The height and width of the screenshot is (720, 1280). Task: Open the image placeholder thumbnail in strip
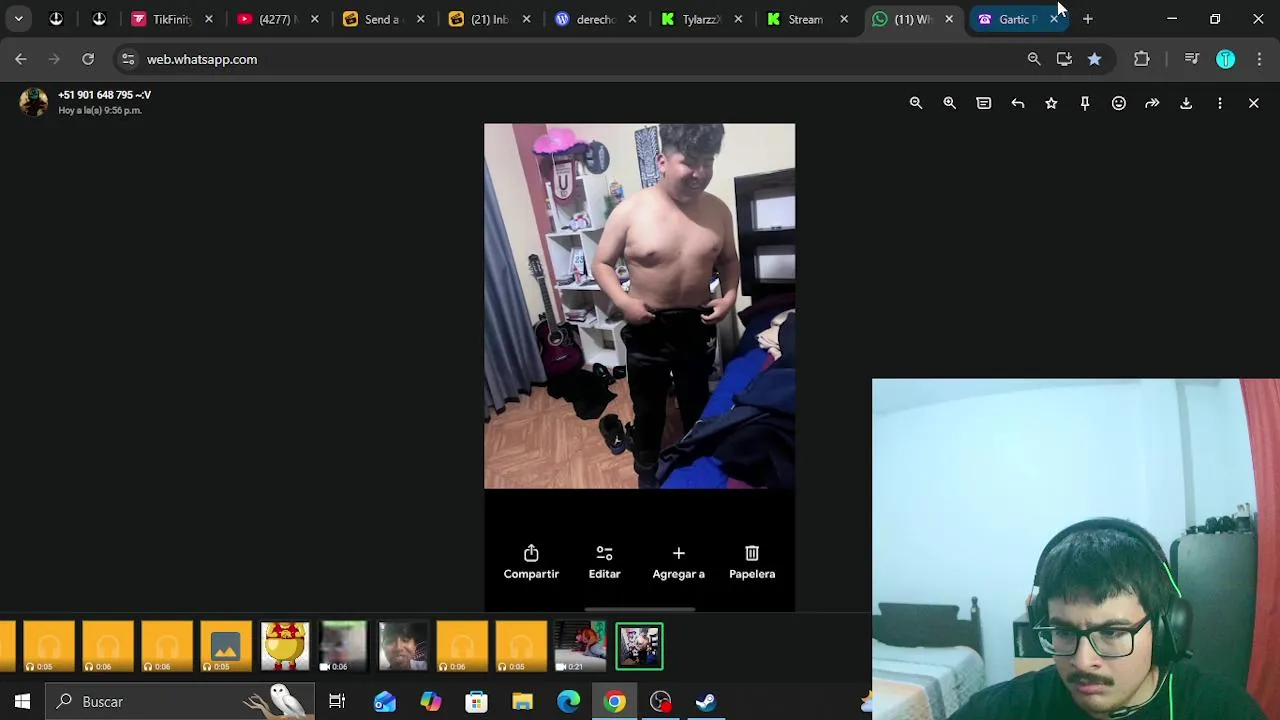pyautogui.click(x=226, y=646)
